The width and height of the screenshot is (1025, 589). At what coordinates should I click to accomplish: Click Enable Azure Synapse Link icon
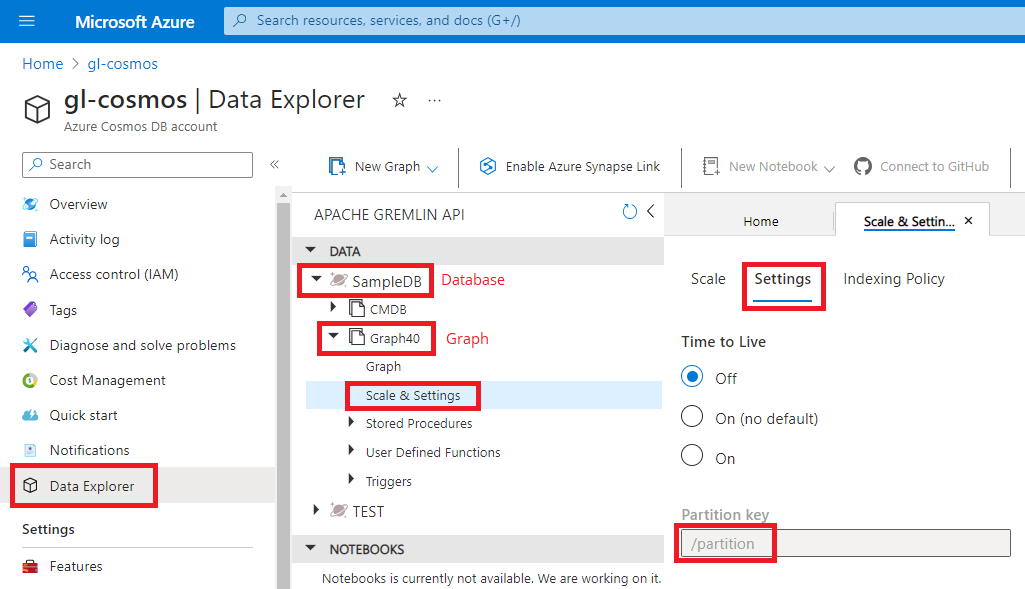(x=488, y=167)
